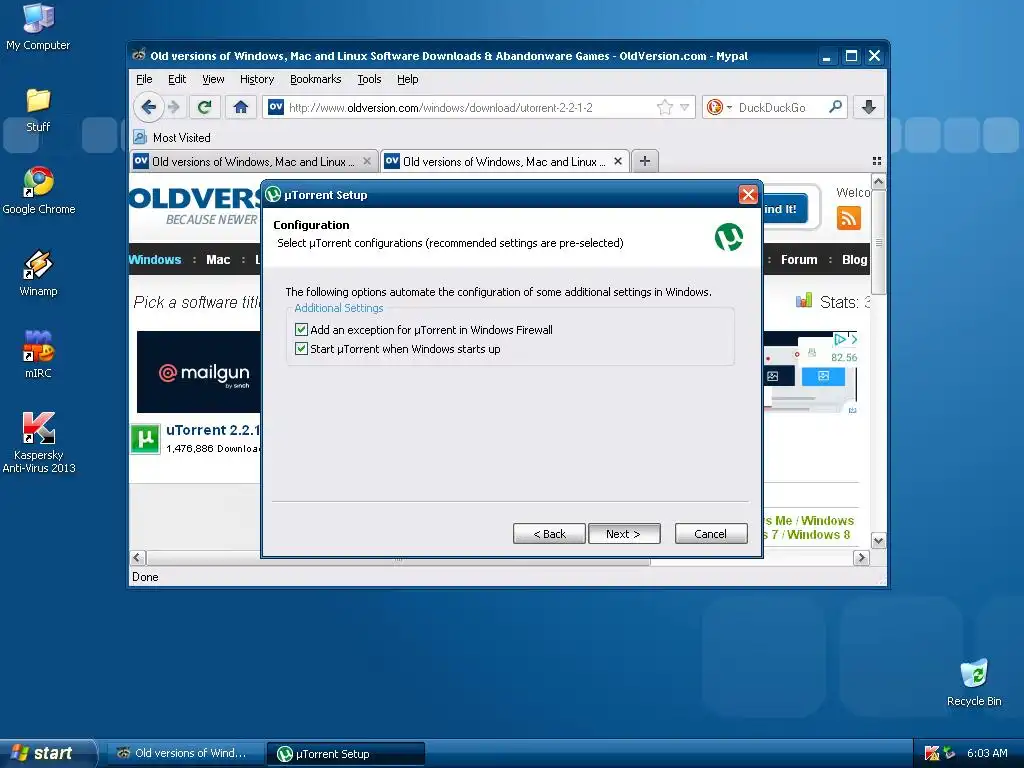Viewport: 1024px width, 768px height.
Task: Click the taskbar clock
Action: (x=987, y=753)
